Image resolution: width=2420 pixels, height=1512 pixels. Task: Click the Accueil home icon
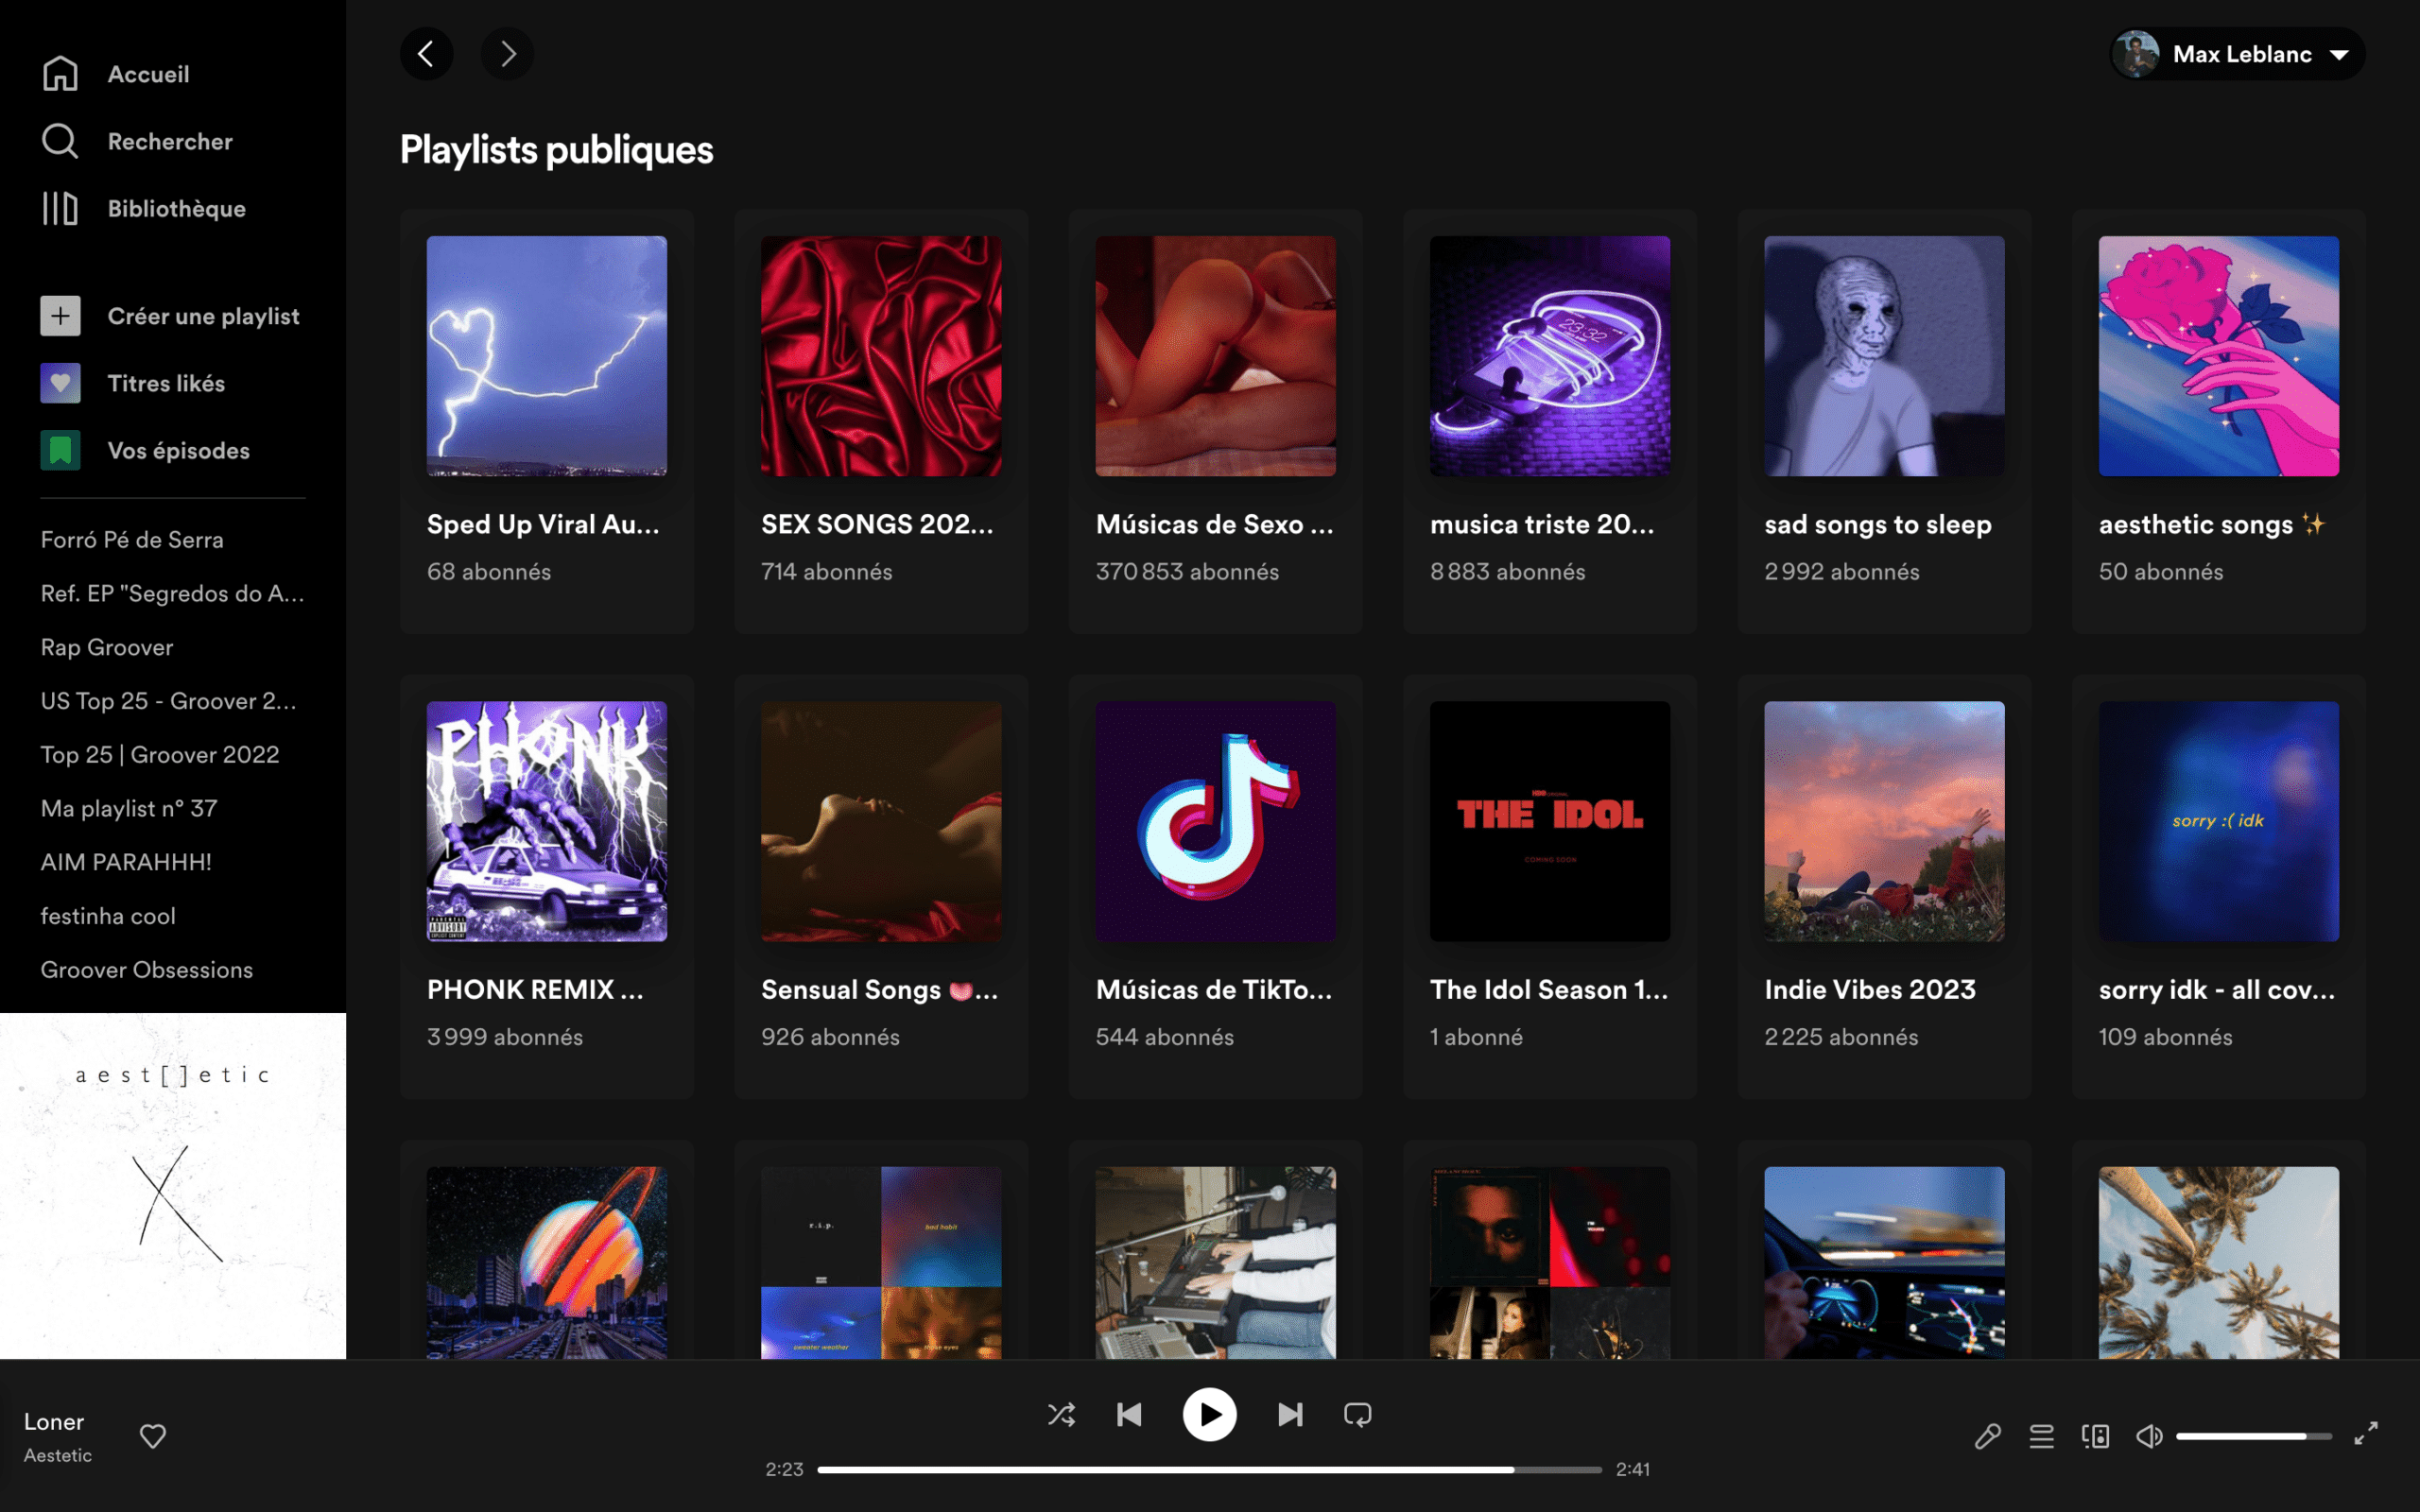(x=60, y=73)
